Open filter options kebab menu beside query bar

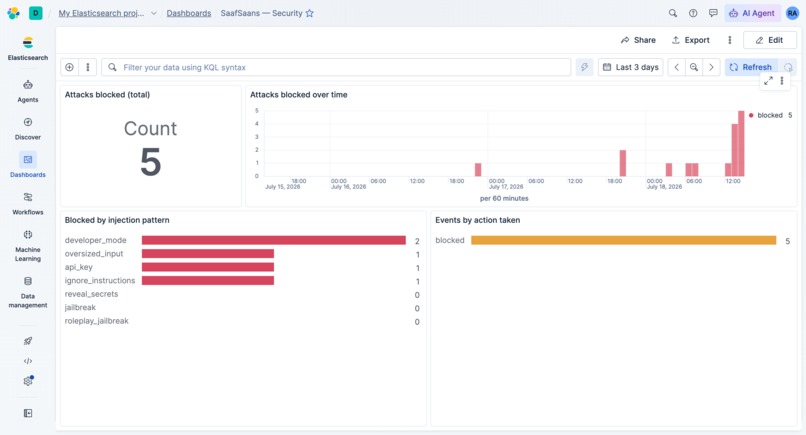pos(88,67)
